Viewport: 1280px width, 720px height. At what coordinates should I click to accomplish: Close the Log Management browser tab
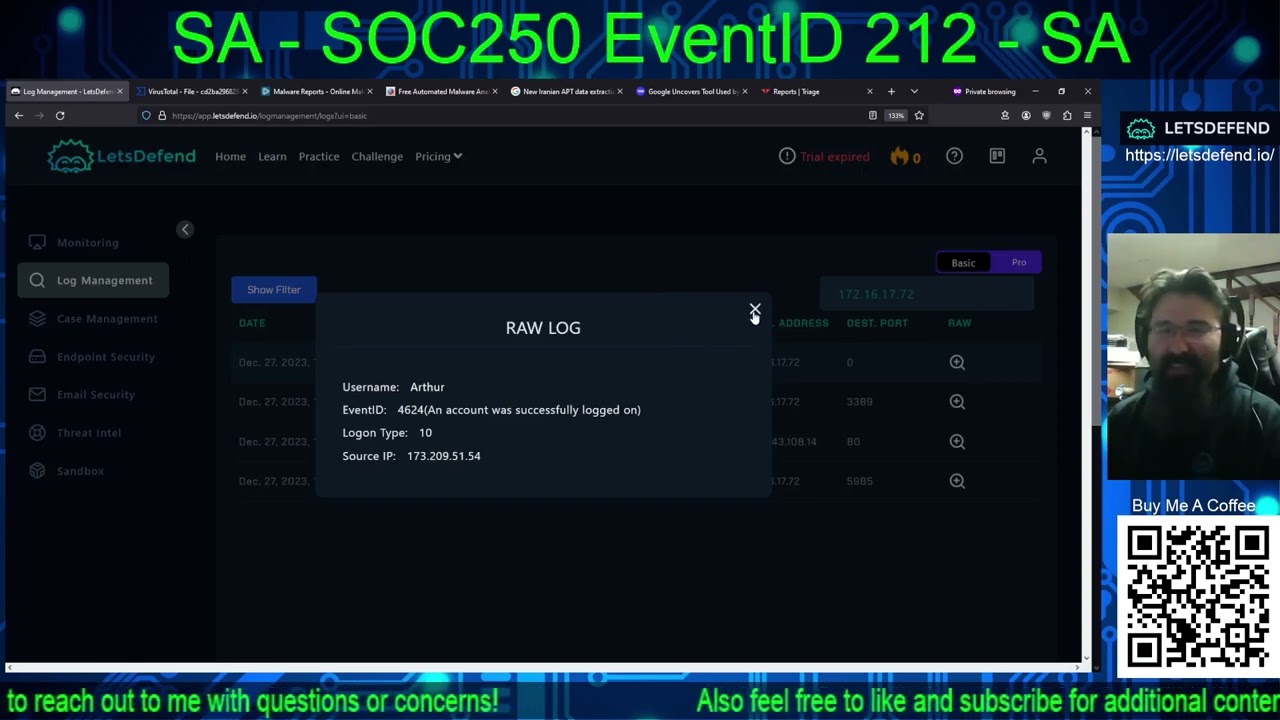pyautogui.click(x=120, y=92)
